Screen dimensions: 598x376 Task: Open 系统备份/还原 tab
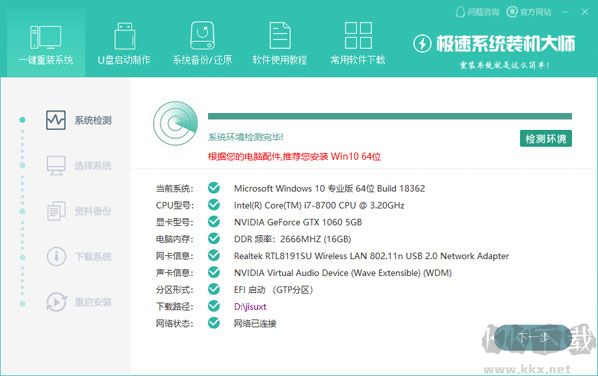(x=202, y=44)
